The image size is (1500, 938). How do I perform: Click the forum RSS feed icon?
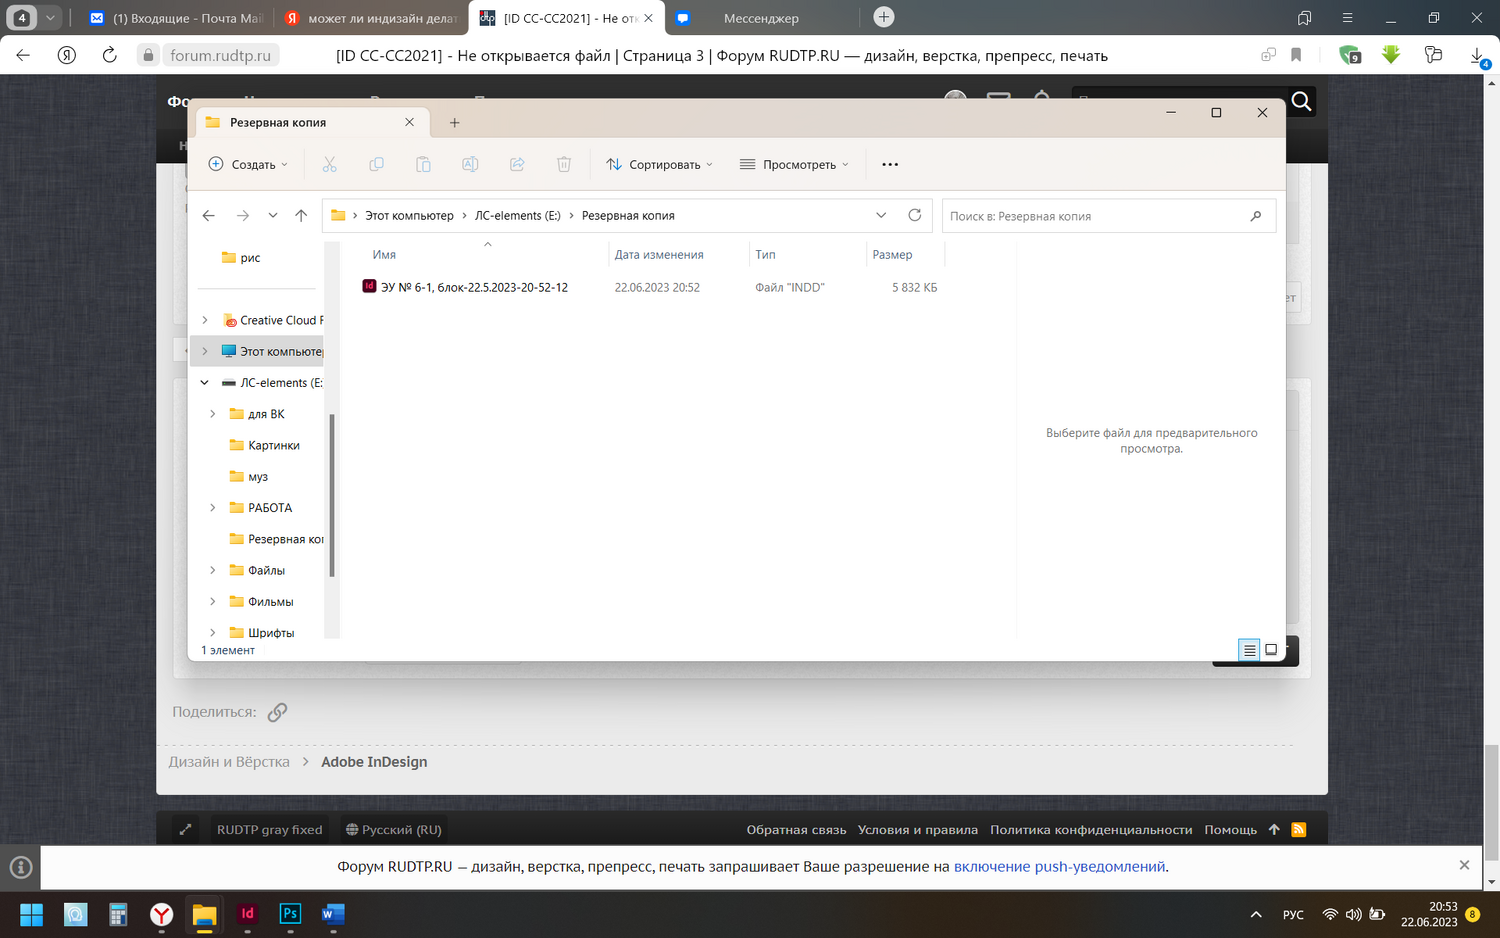1299,829
